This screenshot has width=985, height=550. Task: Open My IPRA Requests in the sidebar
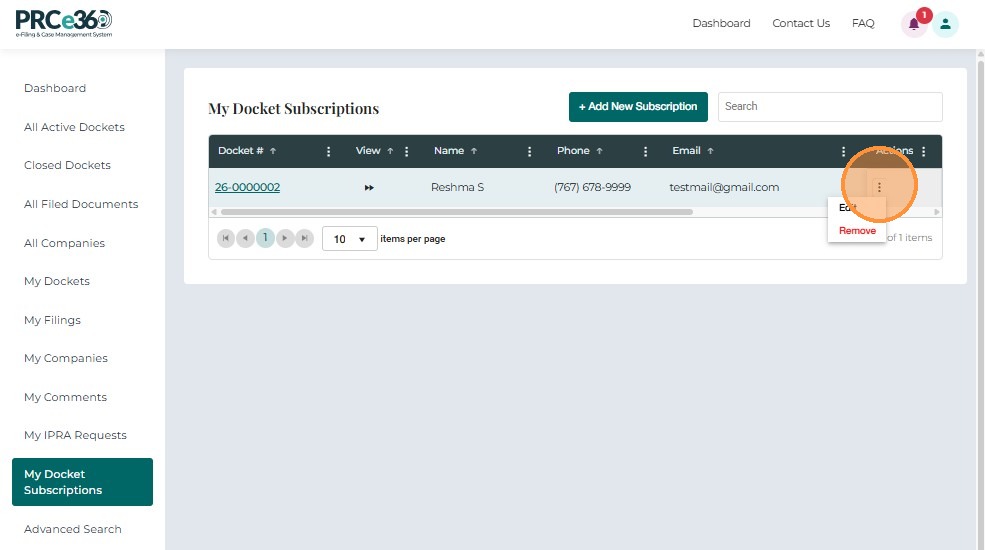pos(75,435)
